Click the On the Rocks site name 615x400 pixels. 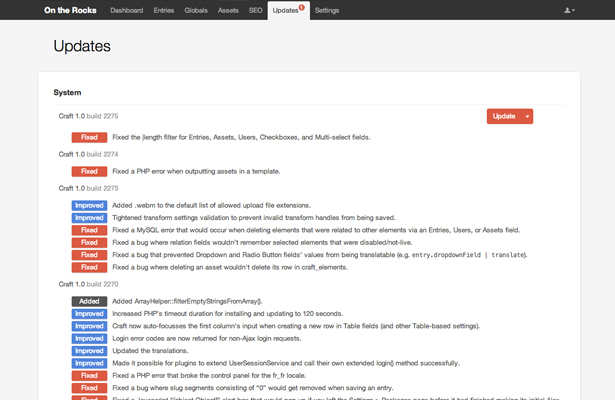pyautogui.click(x=70, y=10)
